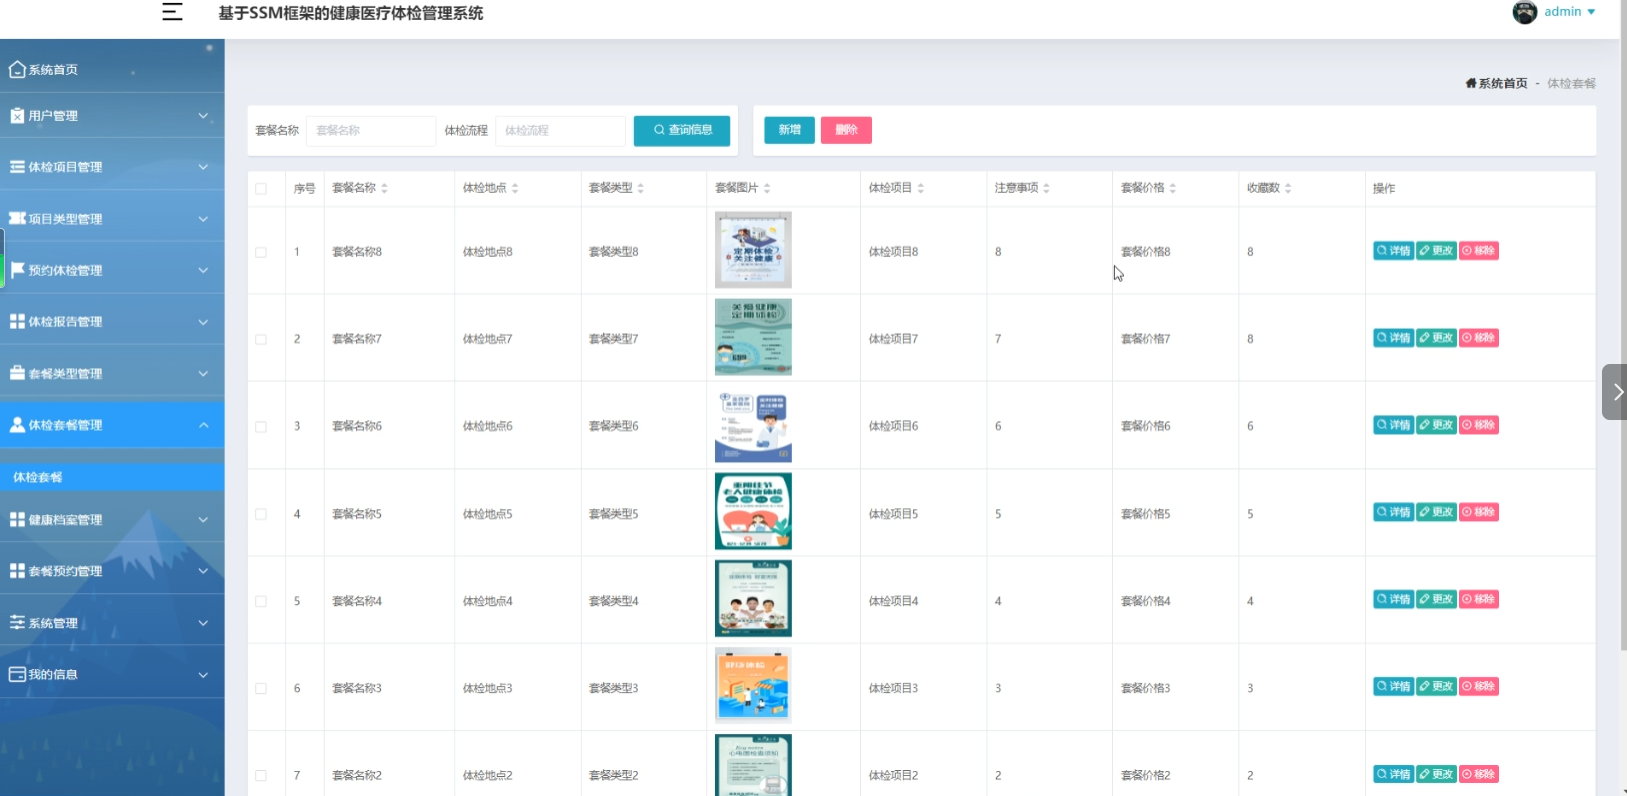Open the 套餐预约管理 menu label
This screenshot has width=1627, height=796.
pyautogui.click(x=65, y=571)
